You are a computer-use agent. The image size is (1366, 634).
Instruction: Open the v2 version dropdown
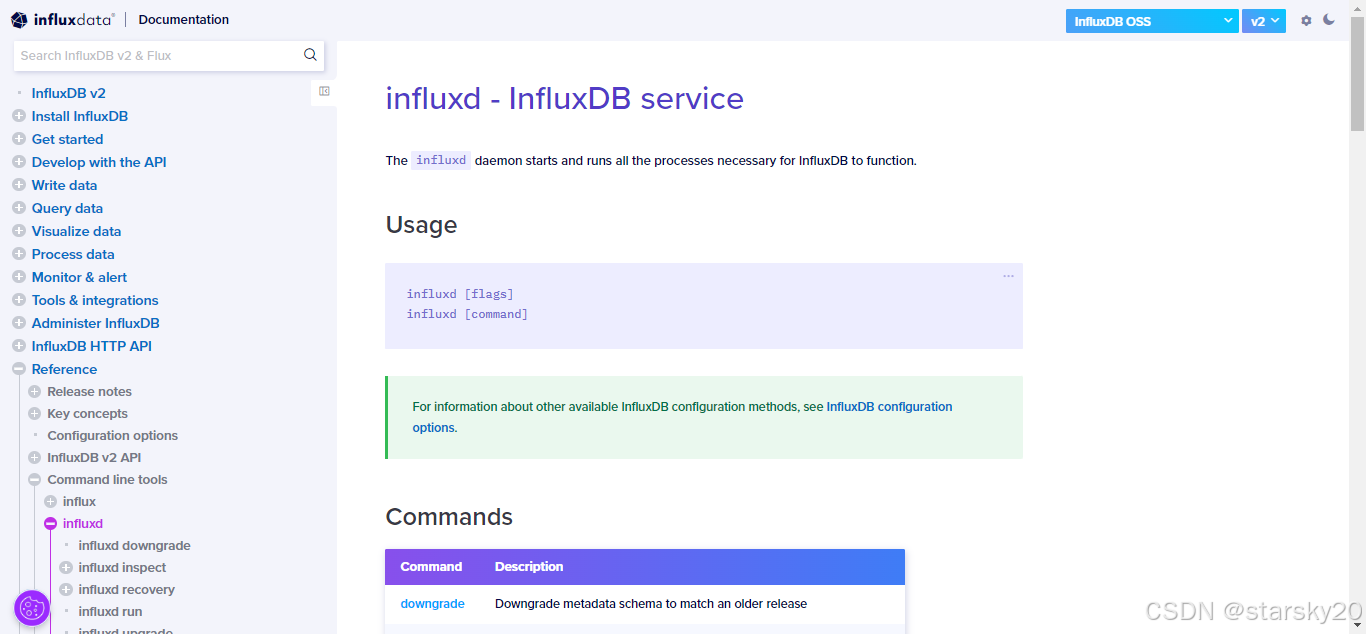(1263, 20)
